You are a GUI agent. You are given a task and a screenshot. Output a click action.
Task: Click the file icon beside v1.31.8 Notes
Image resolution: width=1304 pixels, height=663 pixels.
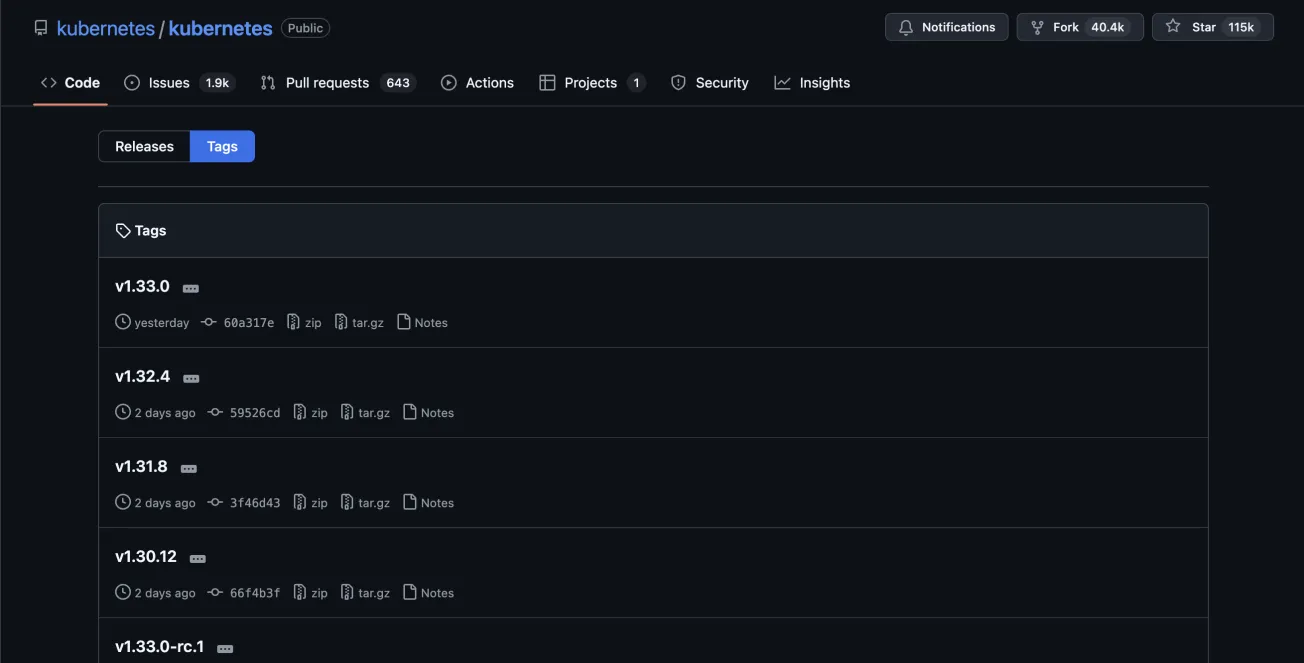click(410, 502)
